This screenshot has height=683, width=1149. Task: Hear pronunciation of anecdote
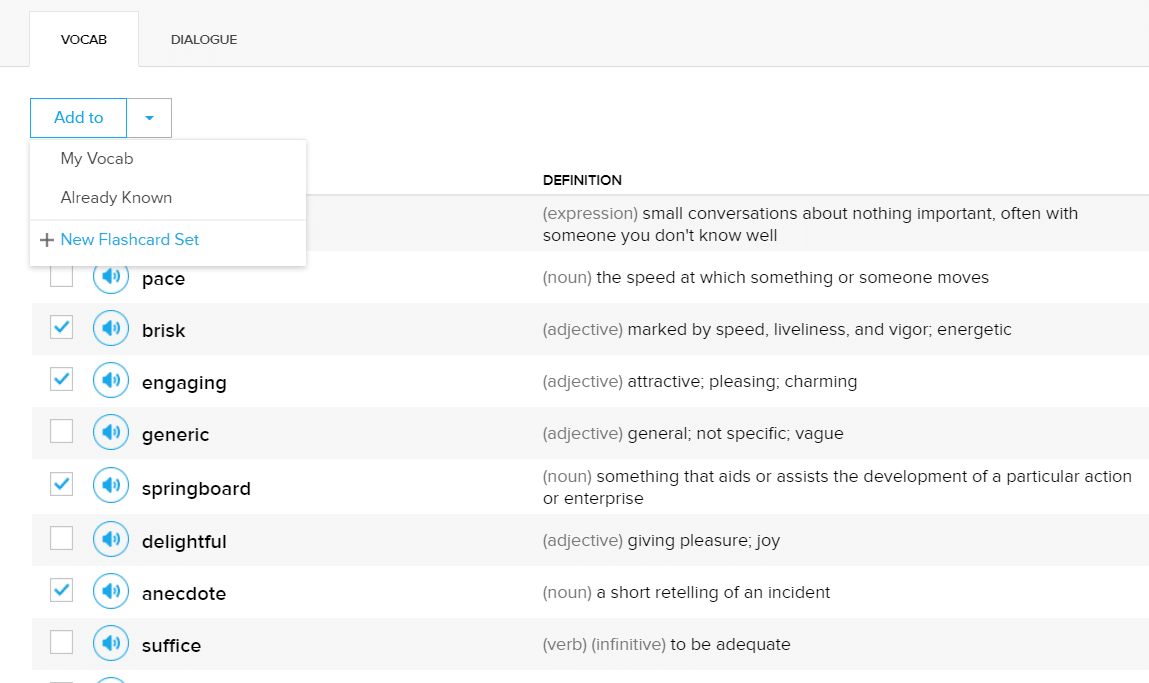coord(111,592)
